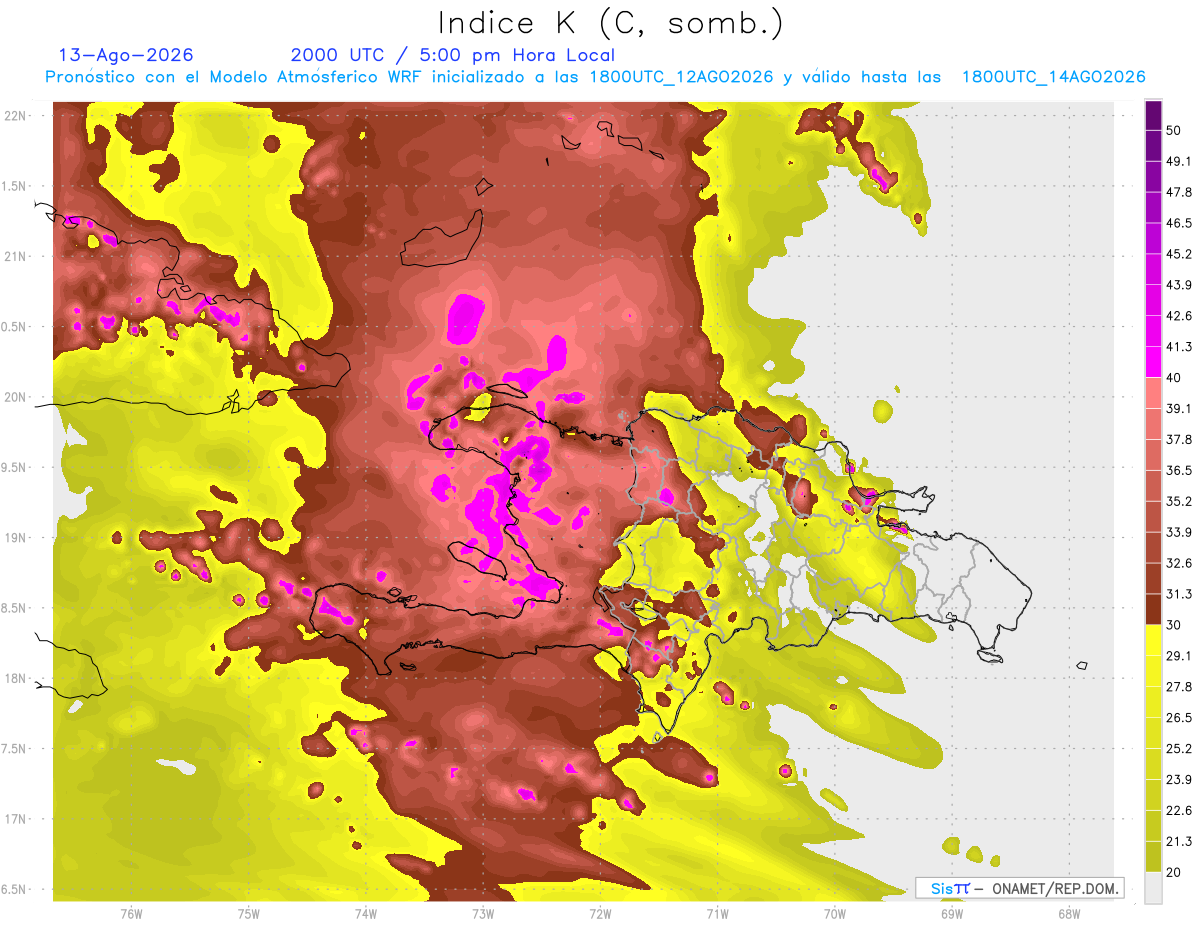Viewport: 1200px width, 927px height.
Task: Click the longitude label "70W"
Action: (x=835, y=913)
